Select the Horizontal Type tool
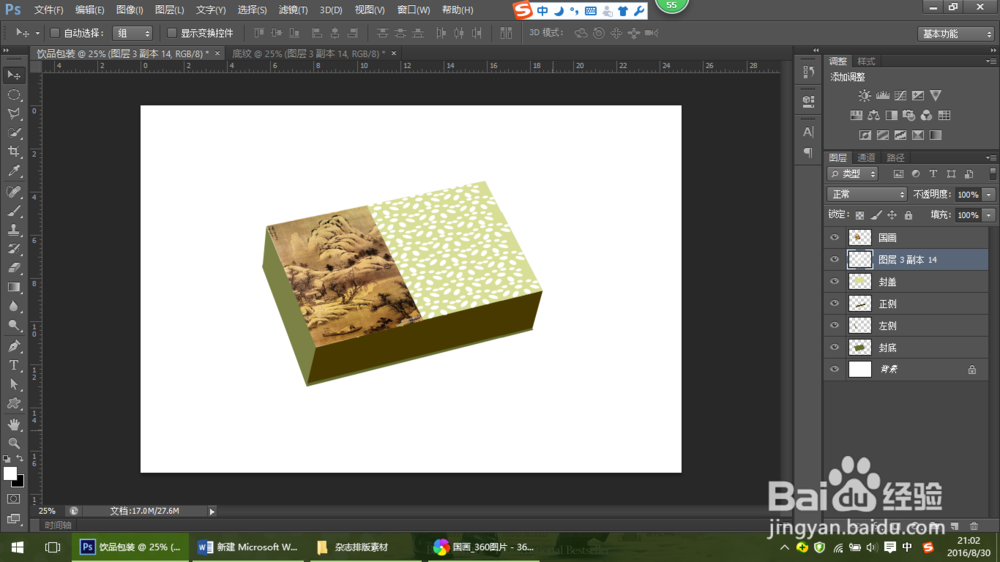 (x=13, y=366)
